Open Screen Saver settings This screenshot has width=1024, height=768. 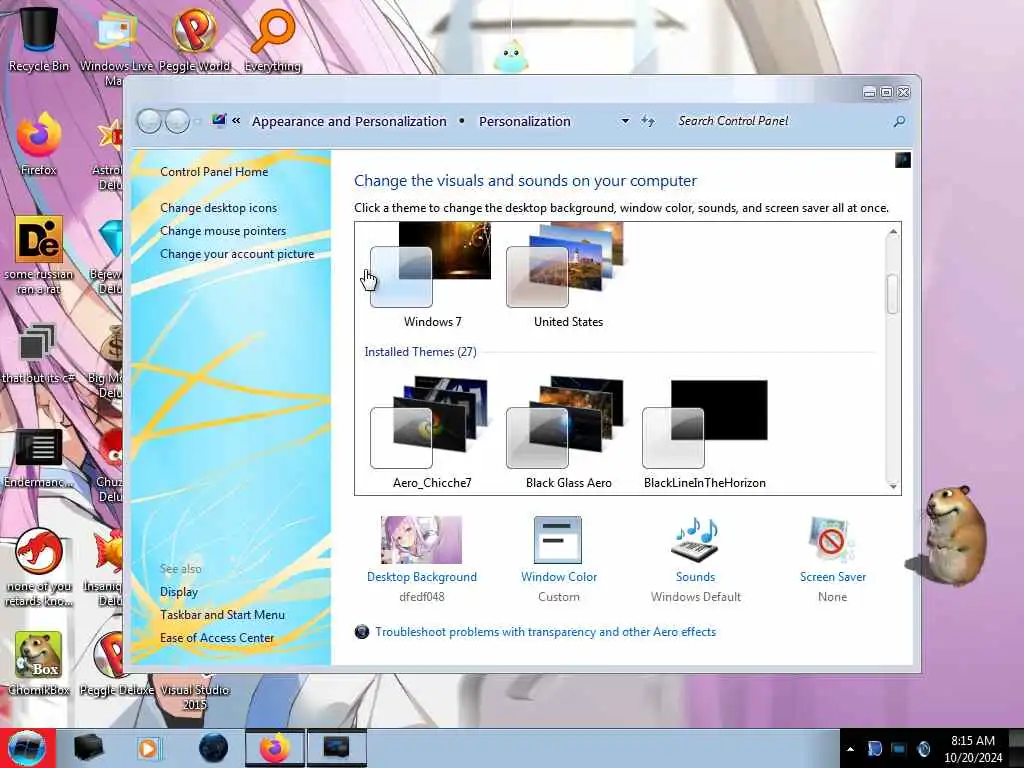[x=833, y=558]
